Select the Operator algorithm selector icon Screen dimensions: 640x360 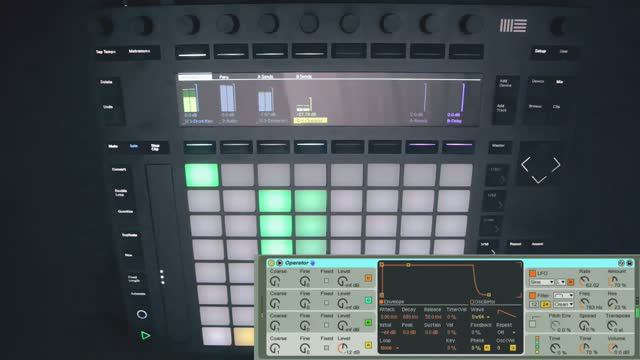coord(537,344)
